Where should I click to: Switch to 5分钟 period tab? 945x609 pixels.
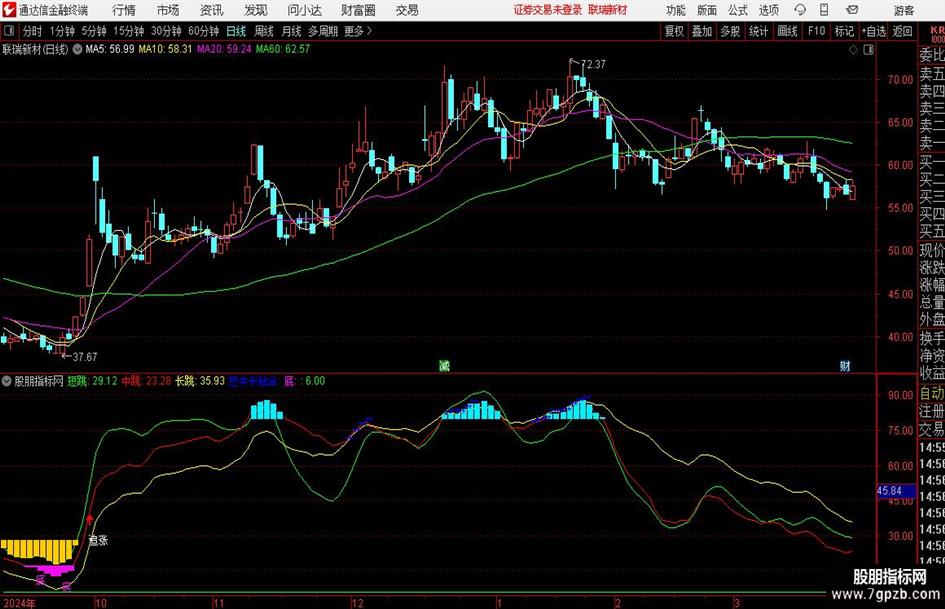click(x=94, y=31)
